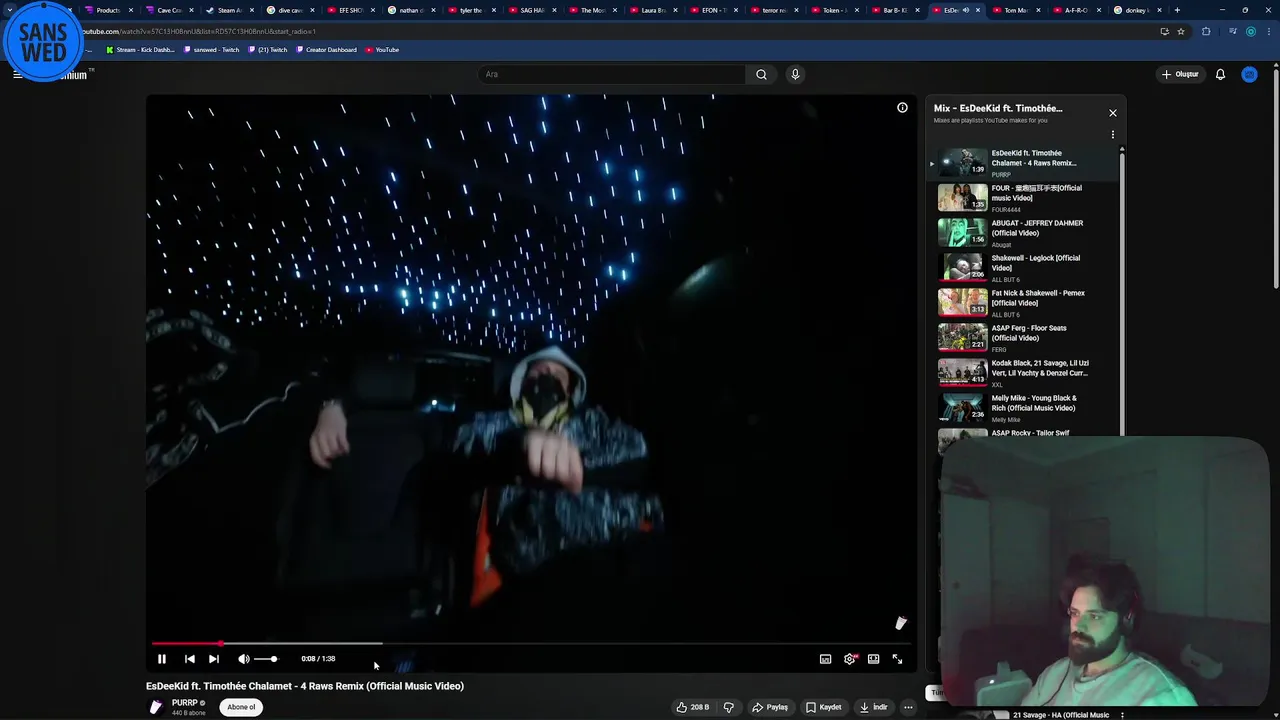Viewport: 1280px width, 720px height.
Task: Open the Mix playlist options menu
Action: click(1112, 135)
